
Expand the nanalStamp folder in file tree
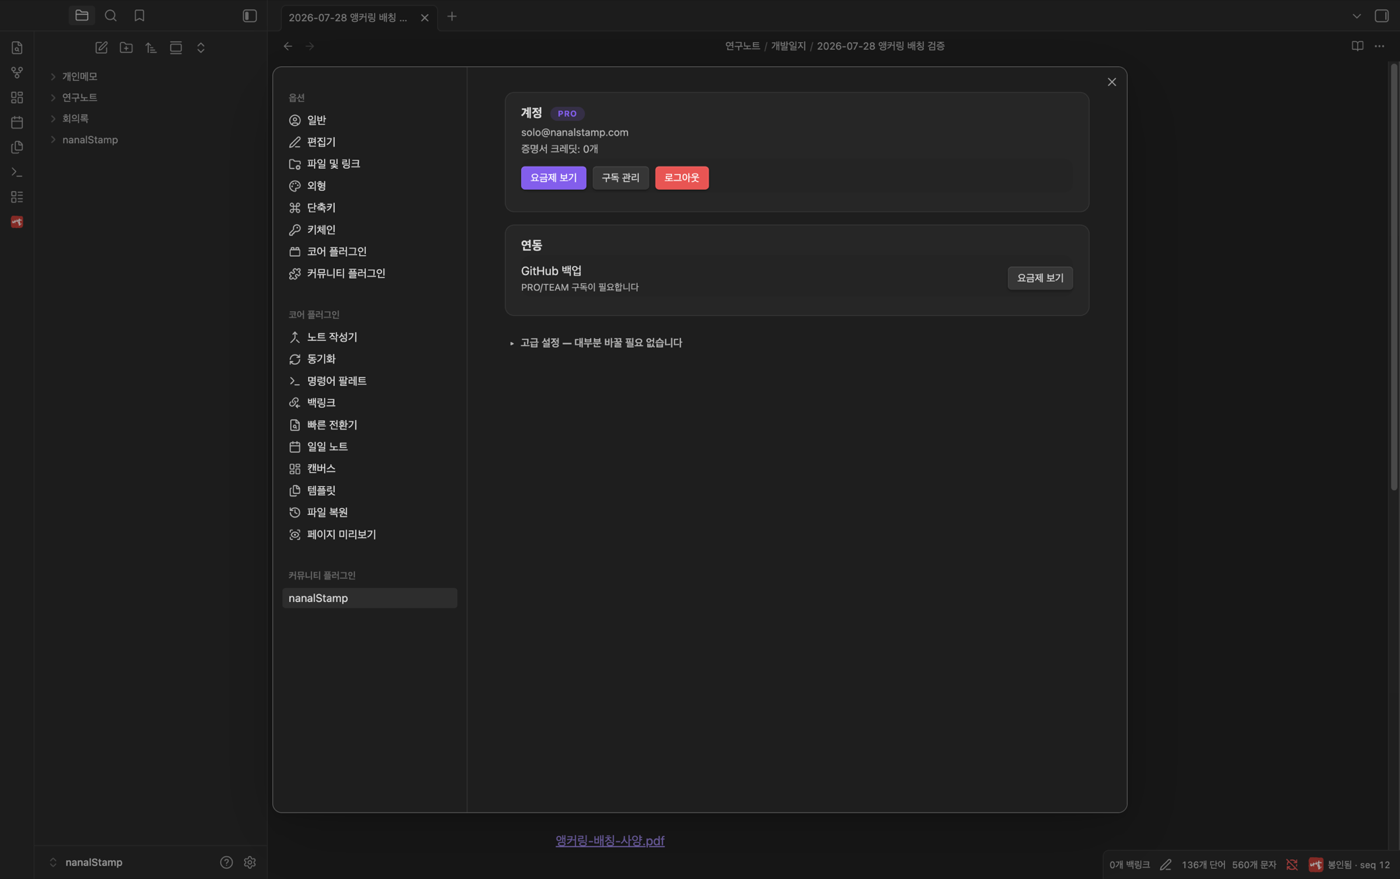[x=90, y=140]
